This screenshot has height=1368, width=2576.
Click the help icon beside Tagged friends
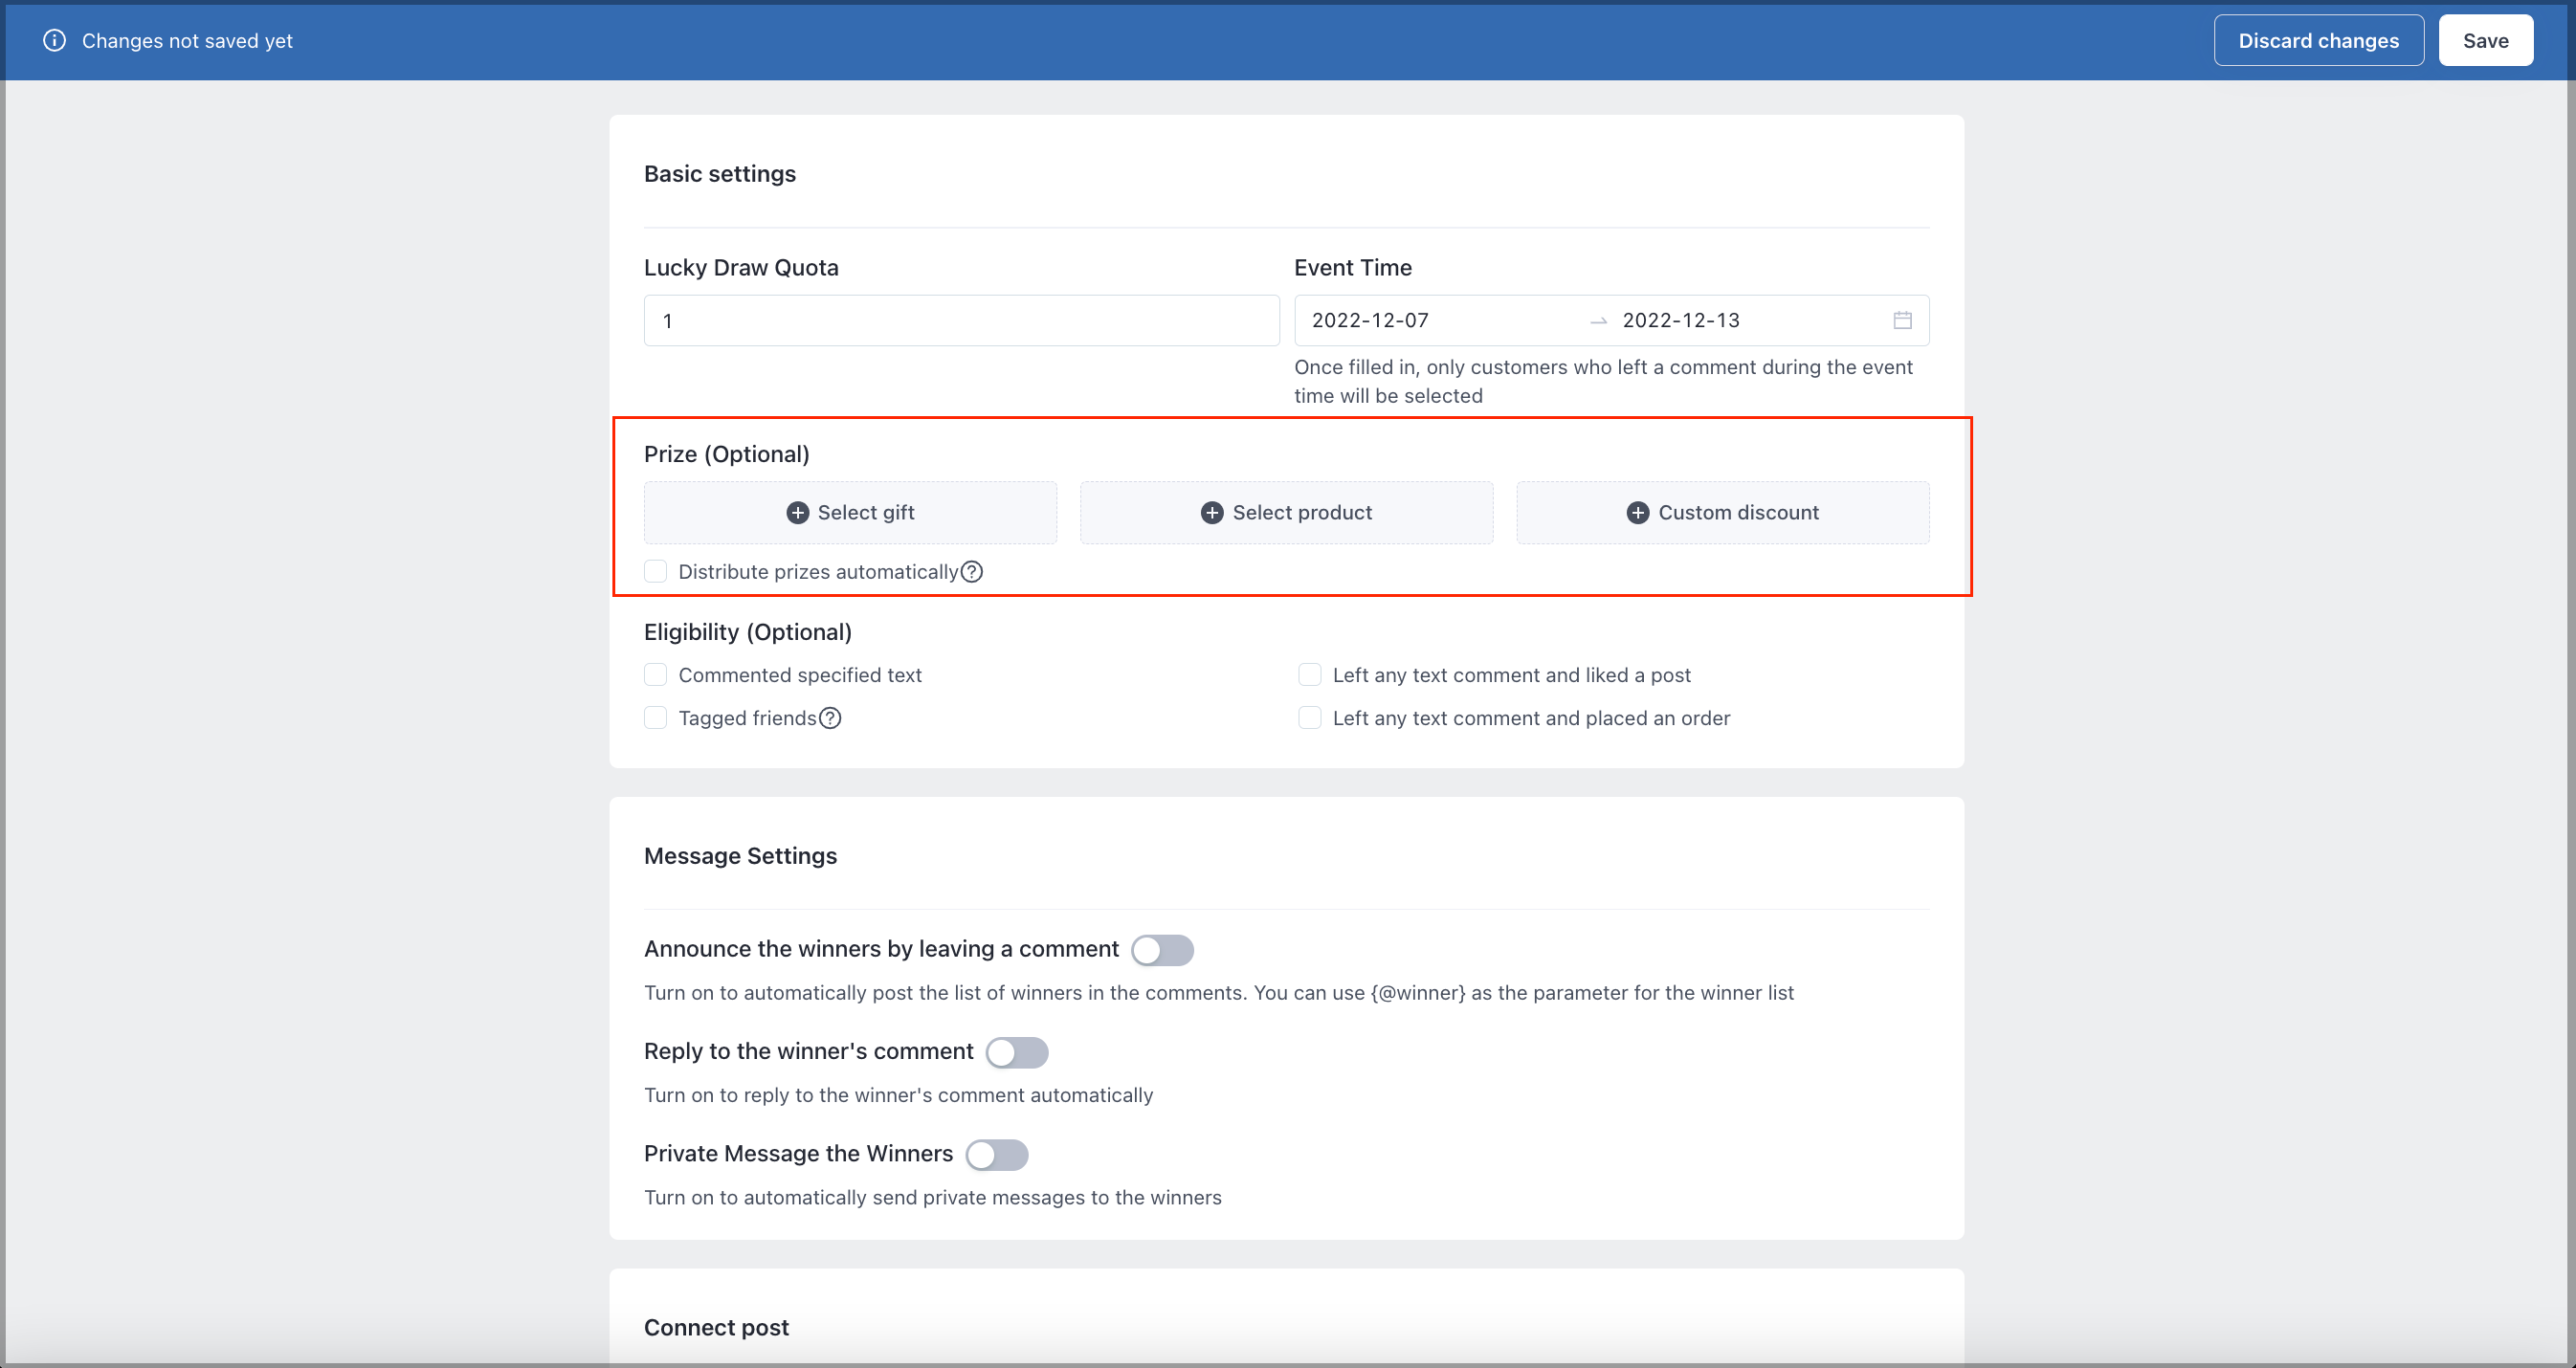830,718
